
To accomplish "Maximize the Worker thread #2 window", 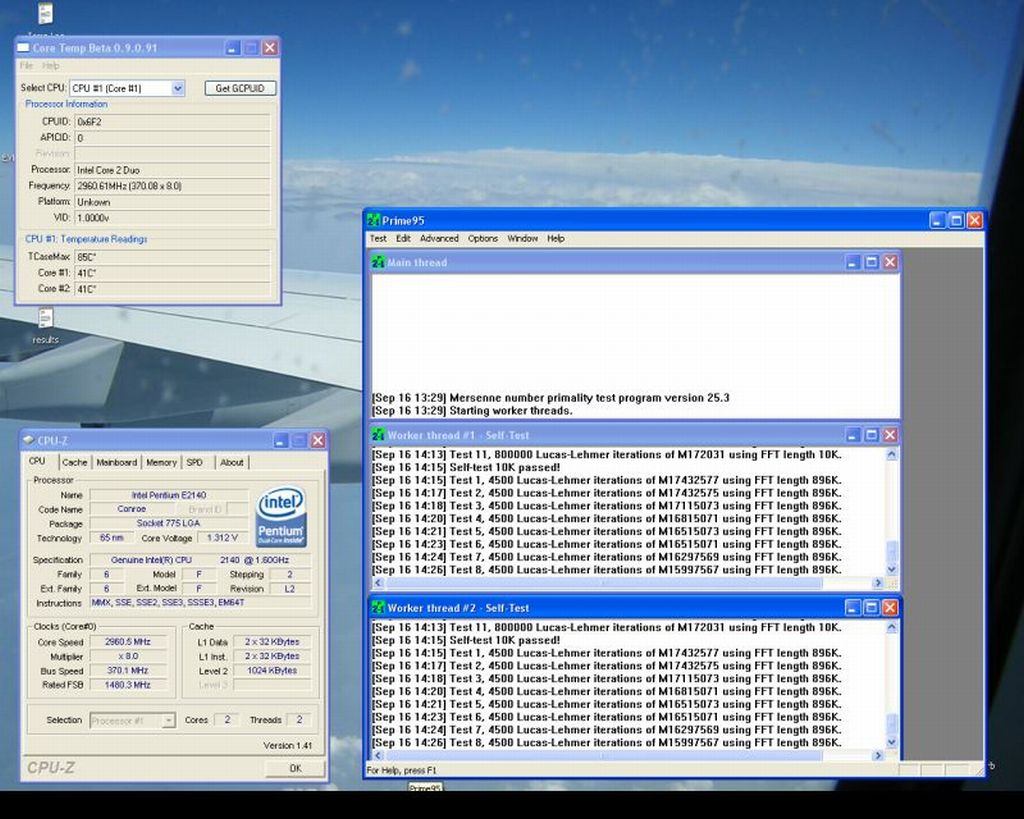I will tap(871, 608).
